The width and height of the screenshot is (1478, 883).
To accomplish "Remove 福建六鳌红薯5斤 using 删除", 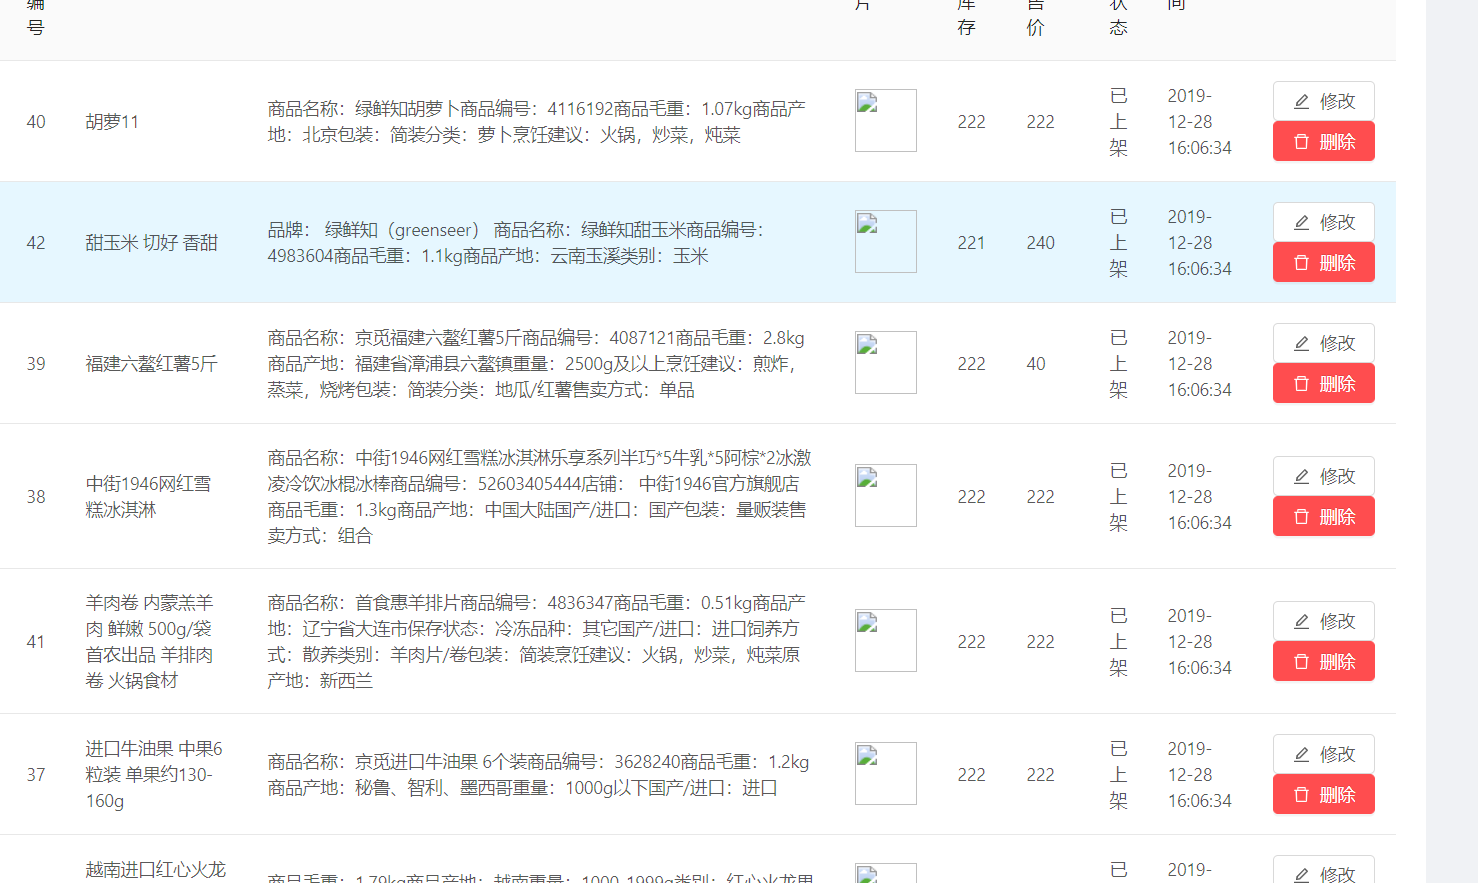I will pos(1323,383).
